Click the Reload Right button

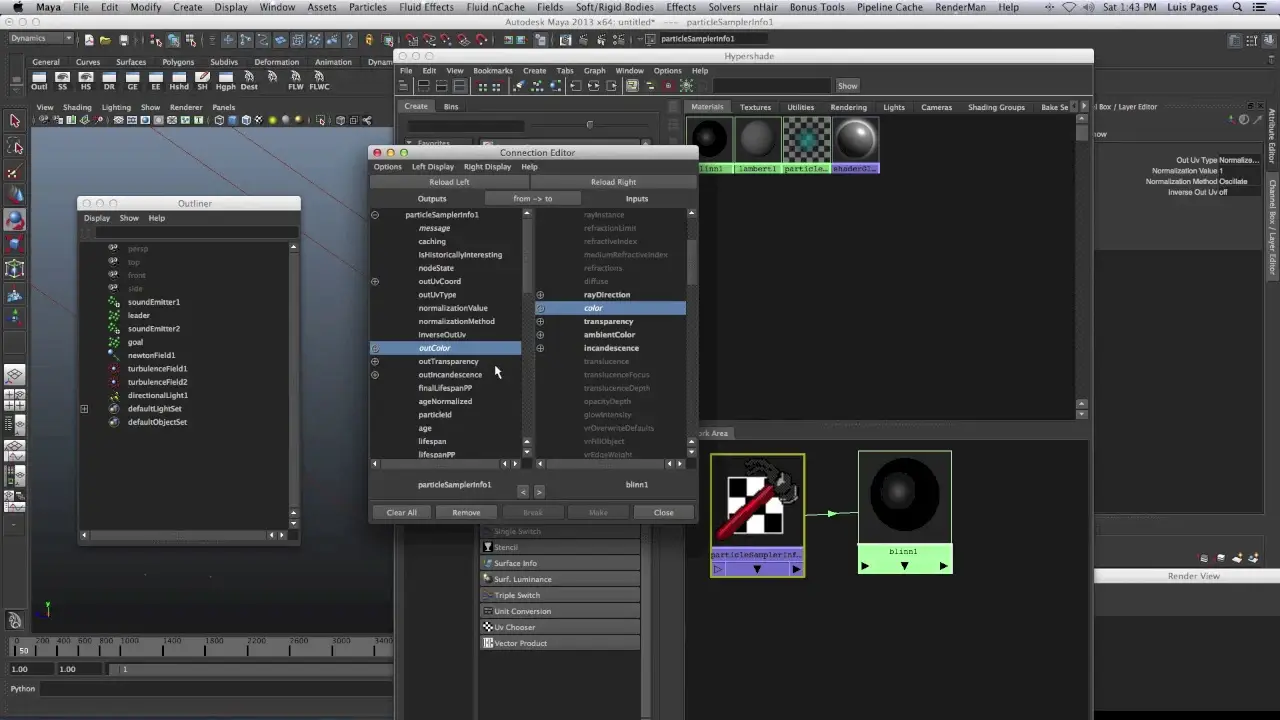click(x=613, y=182)
